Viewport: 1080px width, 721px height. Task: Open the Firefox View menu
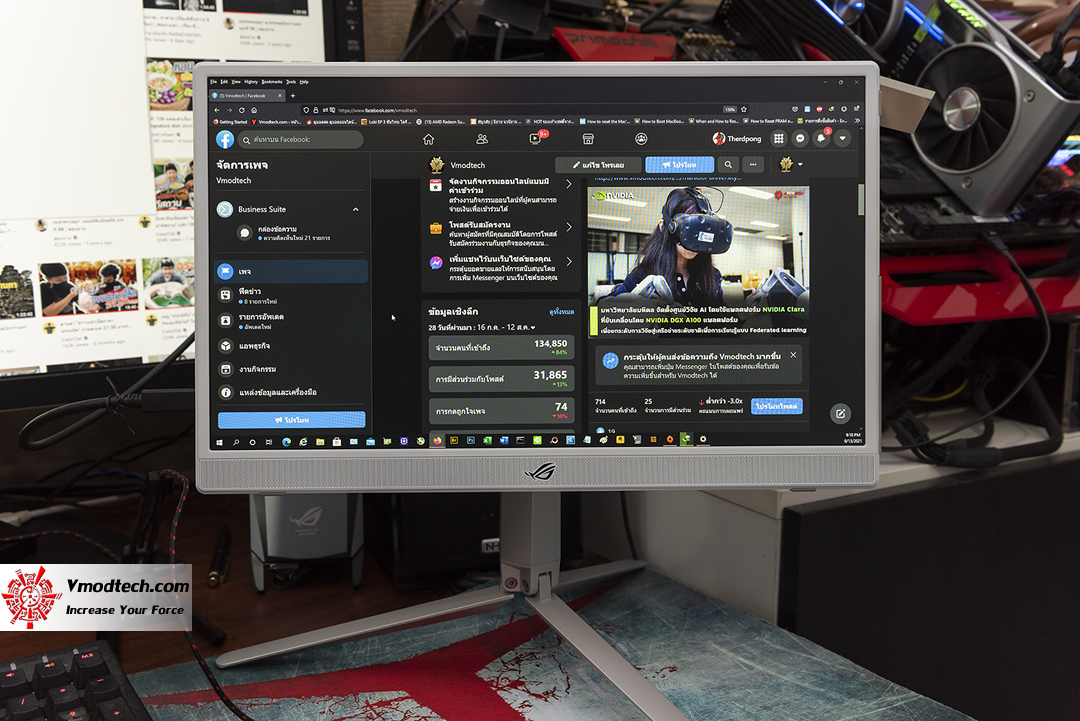[x=236, y=82]
